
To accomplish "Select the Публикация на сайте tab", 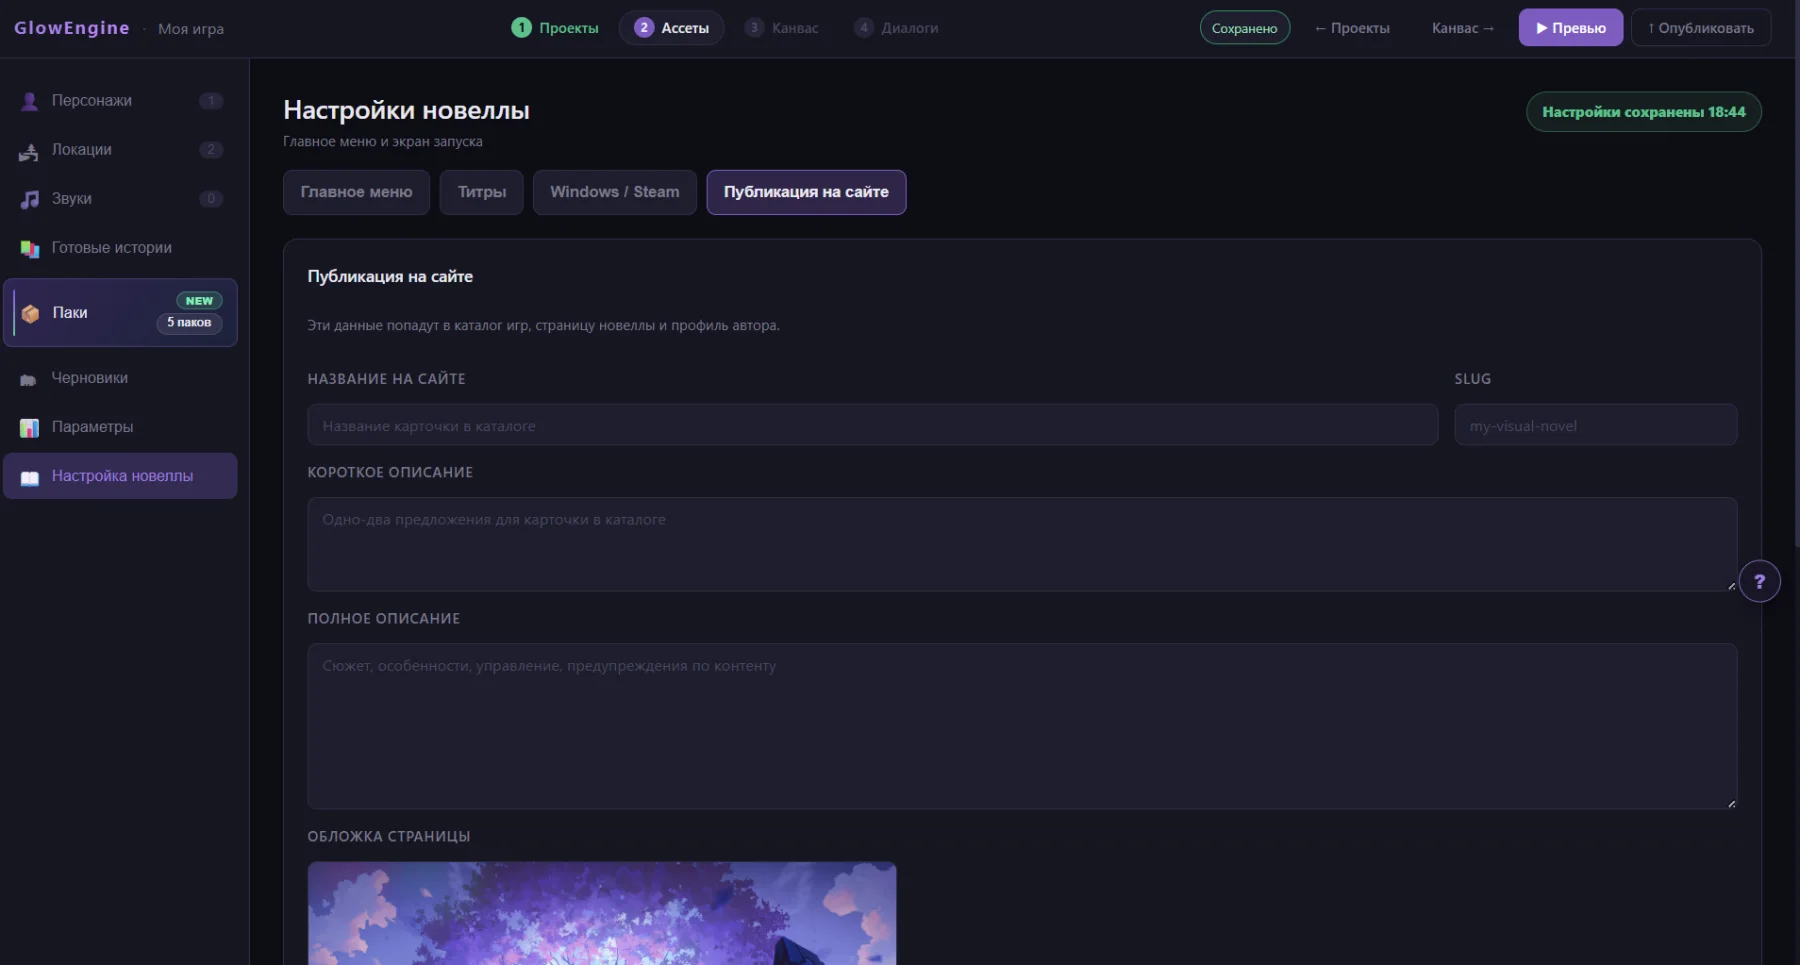I will click(x=806, y=192).
